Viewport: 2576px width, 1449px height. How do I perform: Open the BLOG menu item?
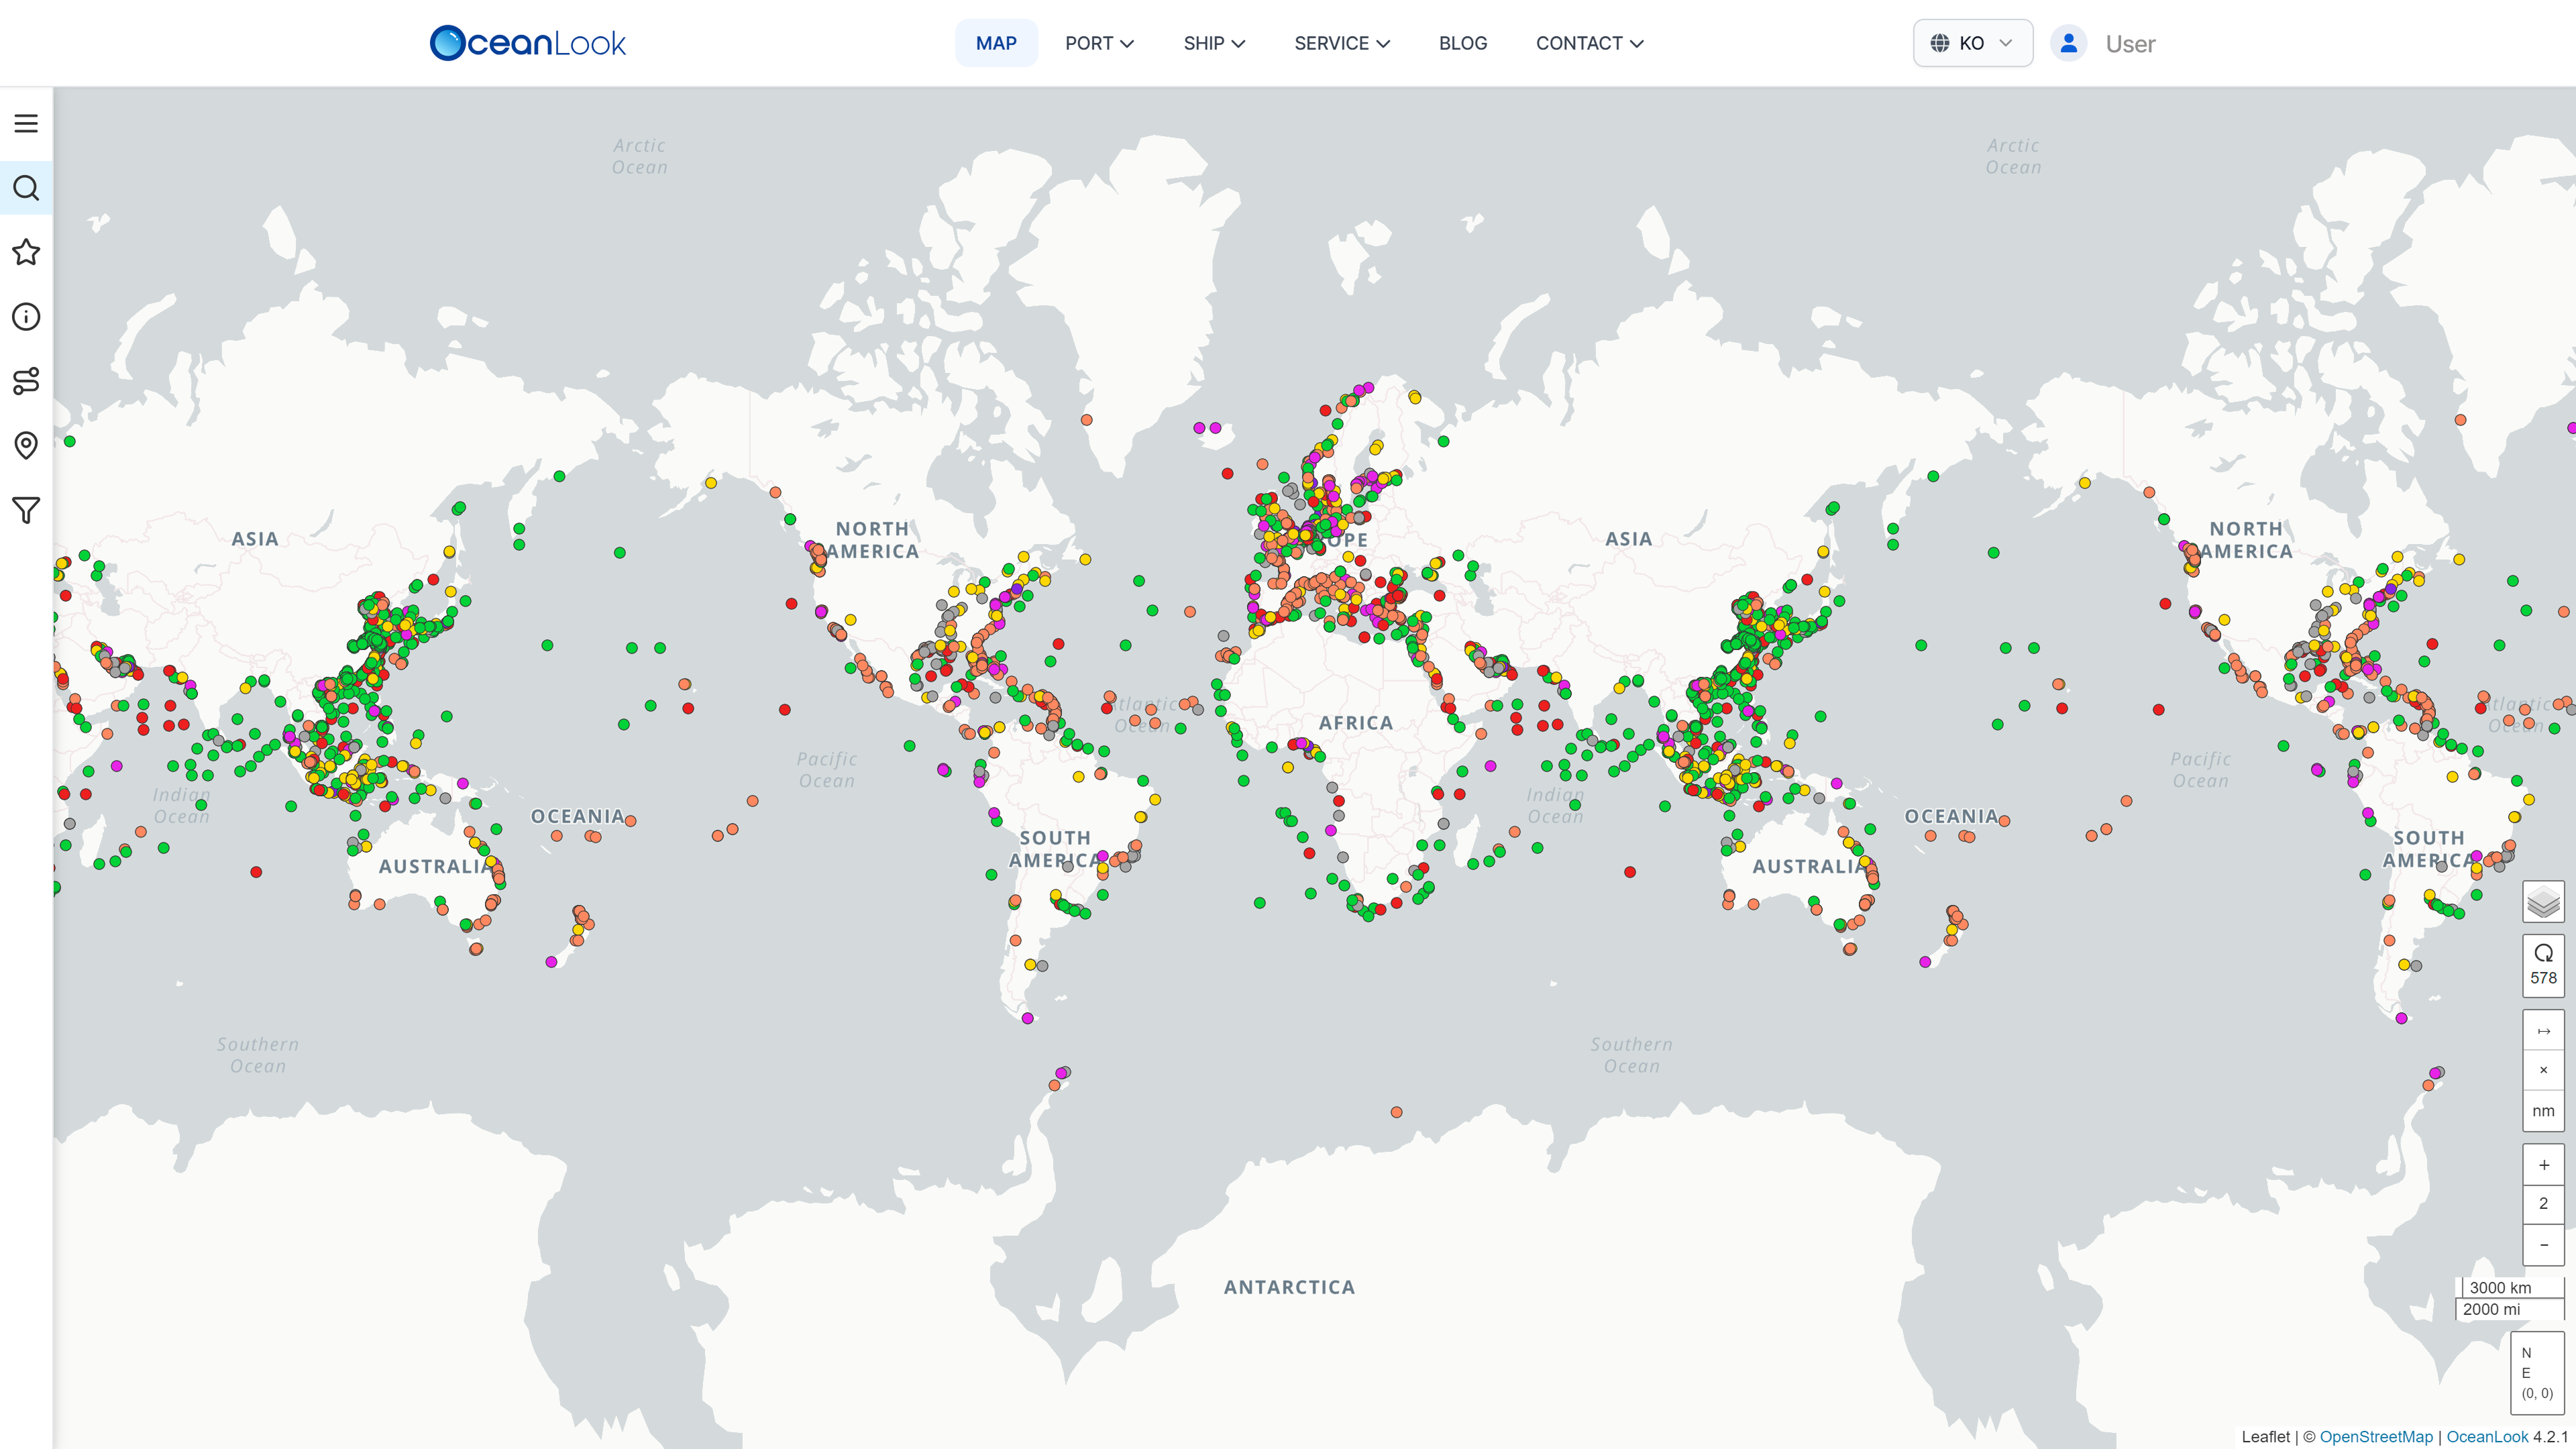click(x=1462, y=43)
